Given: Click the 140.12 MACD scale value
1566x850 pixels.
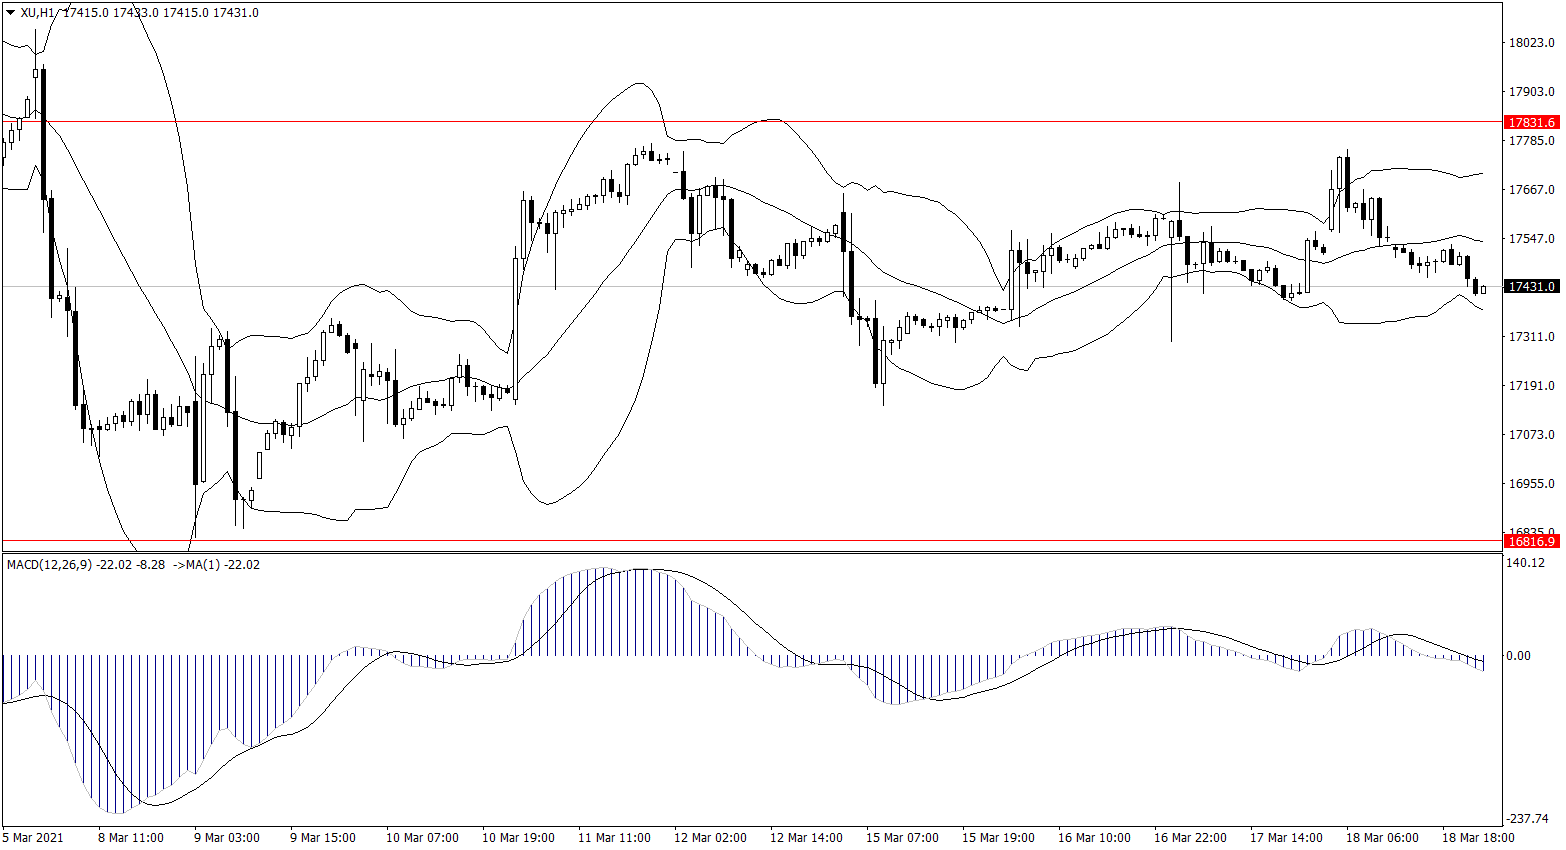Looking at the screenshot, I should point(1524,563).
